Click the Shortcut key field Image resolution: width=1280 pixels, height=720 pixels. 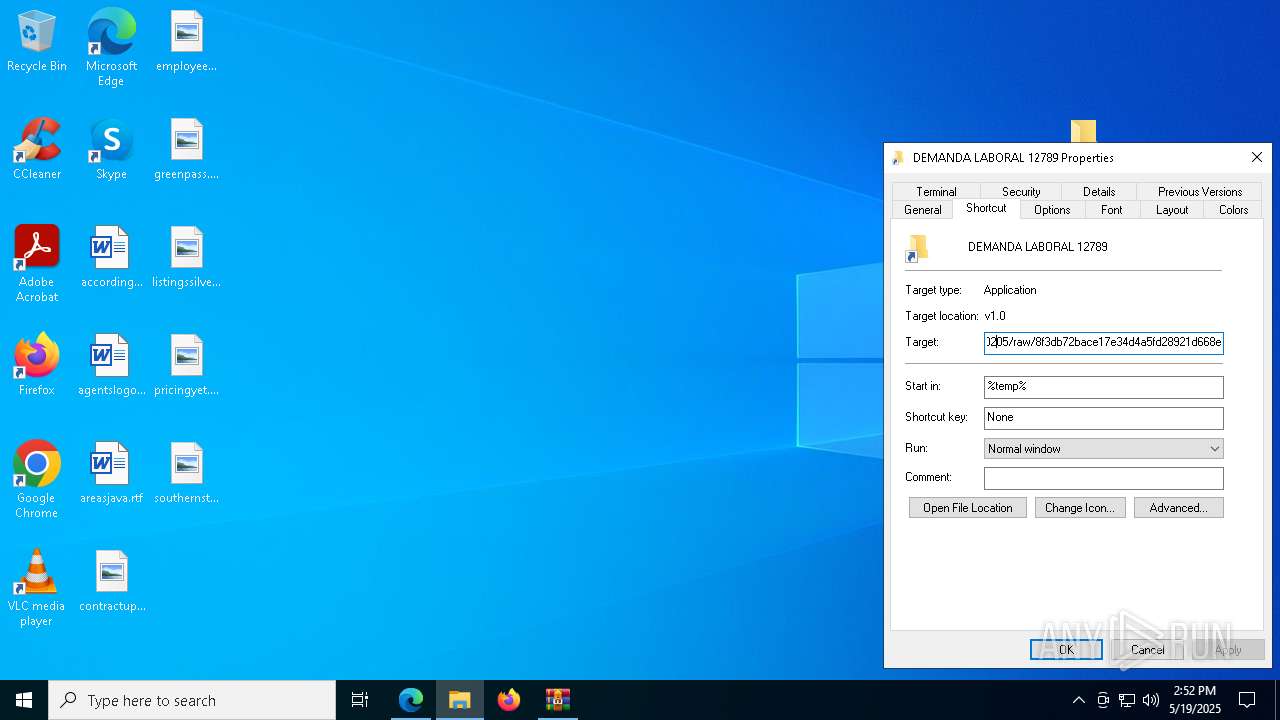coord(1103,418)
